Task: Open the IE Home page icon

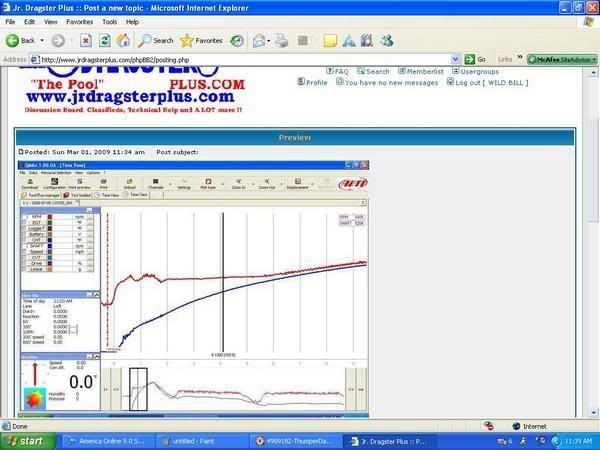Action: pos(123,41)
